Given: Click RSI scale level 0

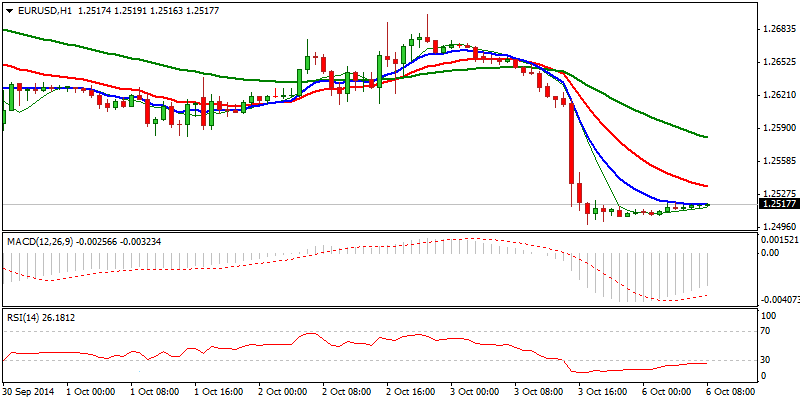Looking at the screenshot, I should click(764, 376).
